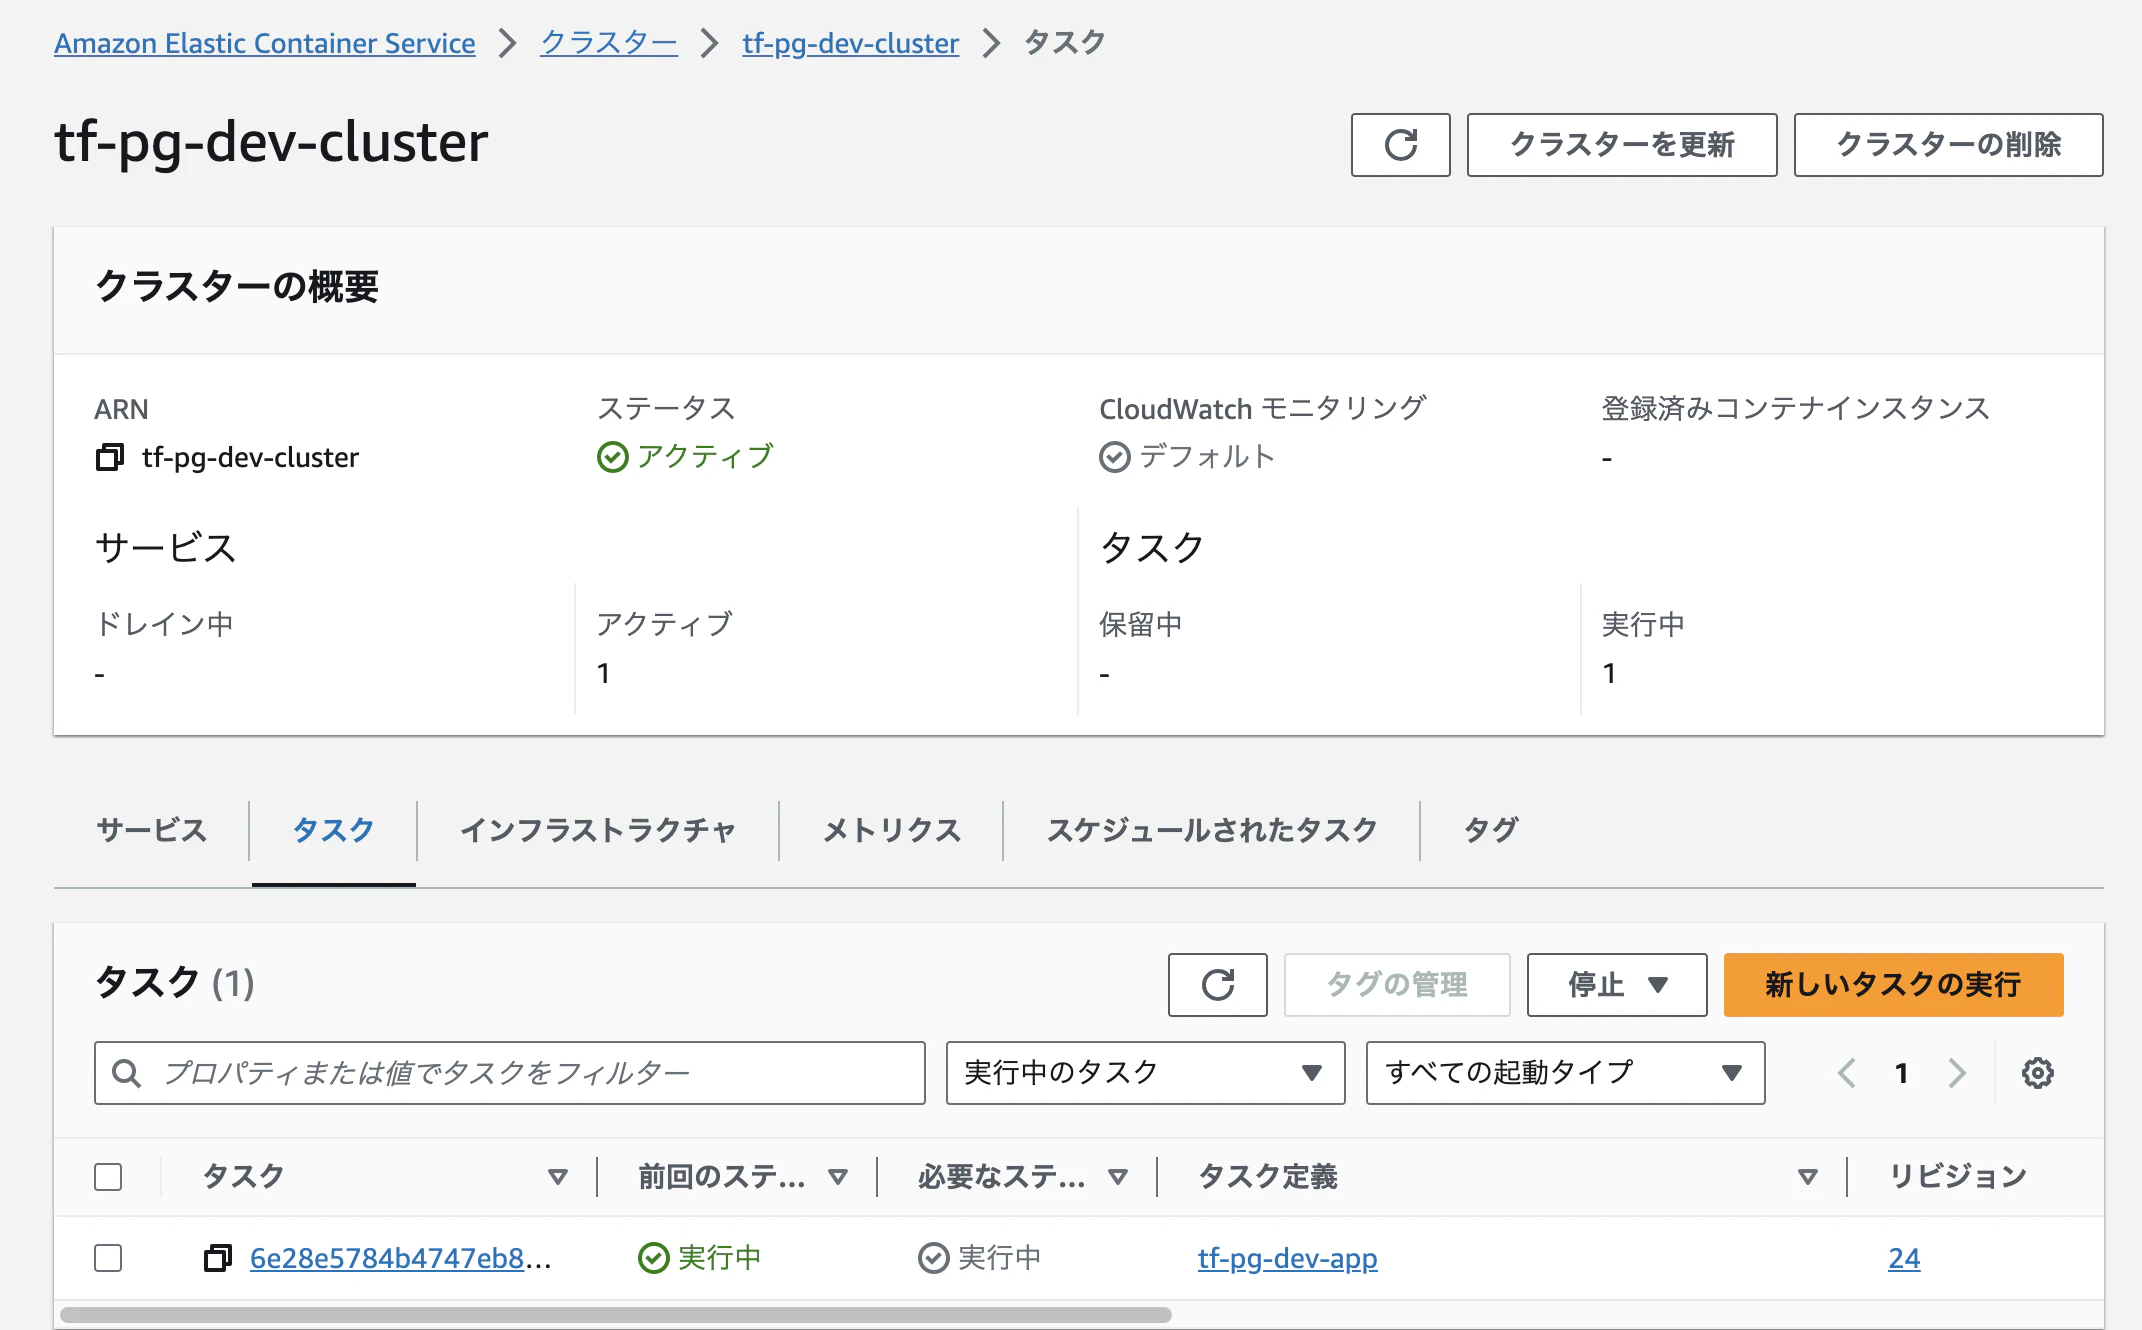Open the すべての起動タイプ dropdown
This screenshot has height=1330, width=2142.
[x=1565, y=1073]
